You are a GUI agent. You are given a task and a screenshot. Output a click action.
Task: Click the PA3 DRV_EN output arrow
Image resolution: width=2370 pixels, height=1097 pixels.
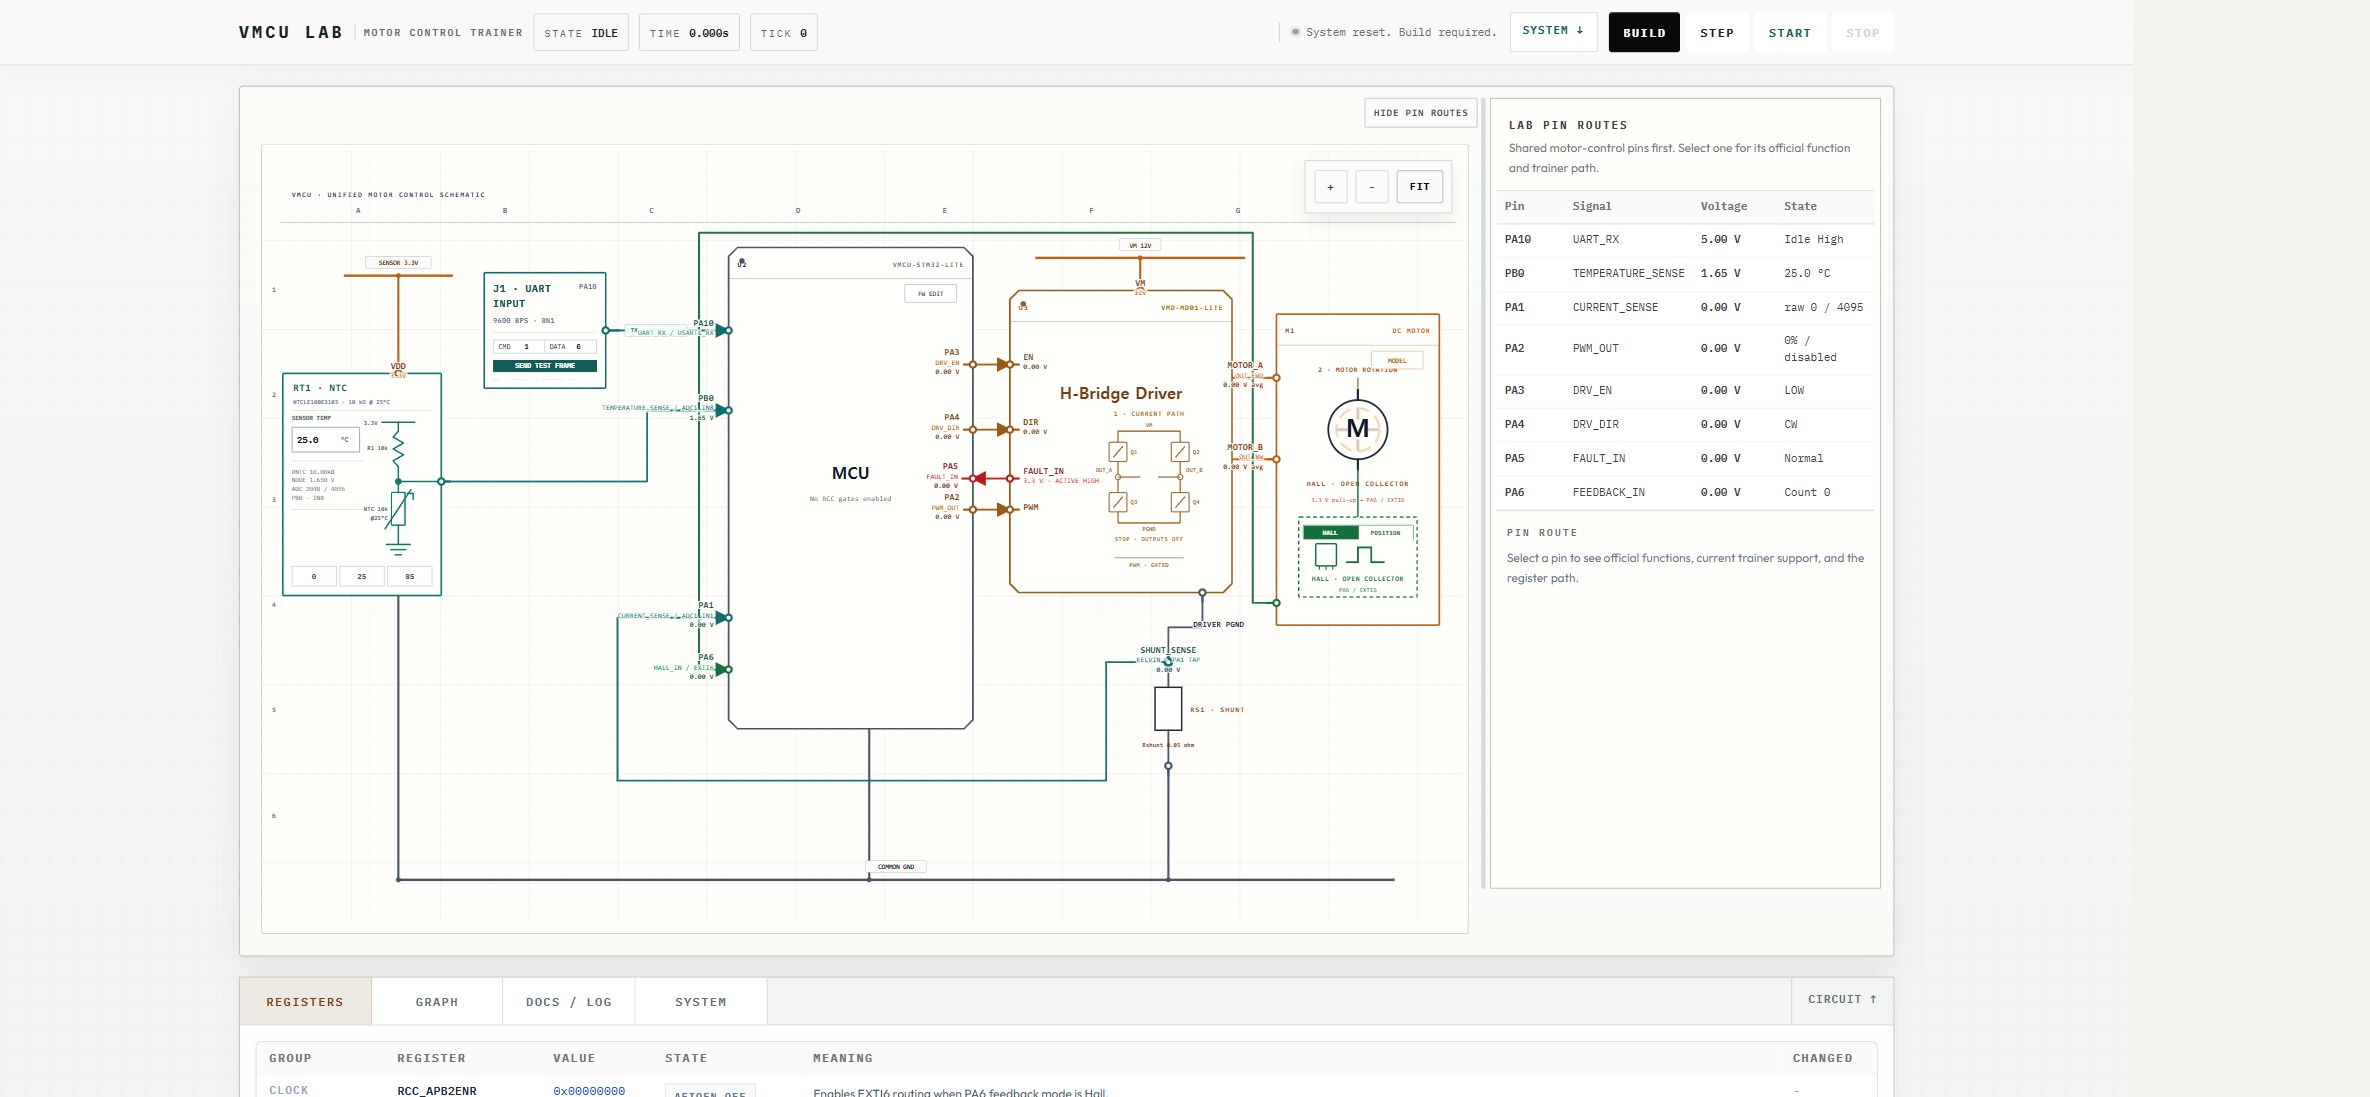1003,365
